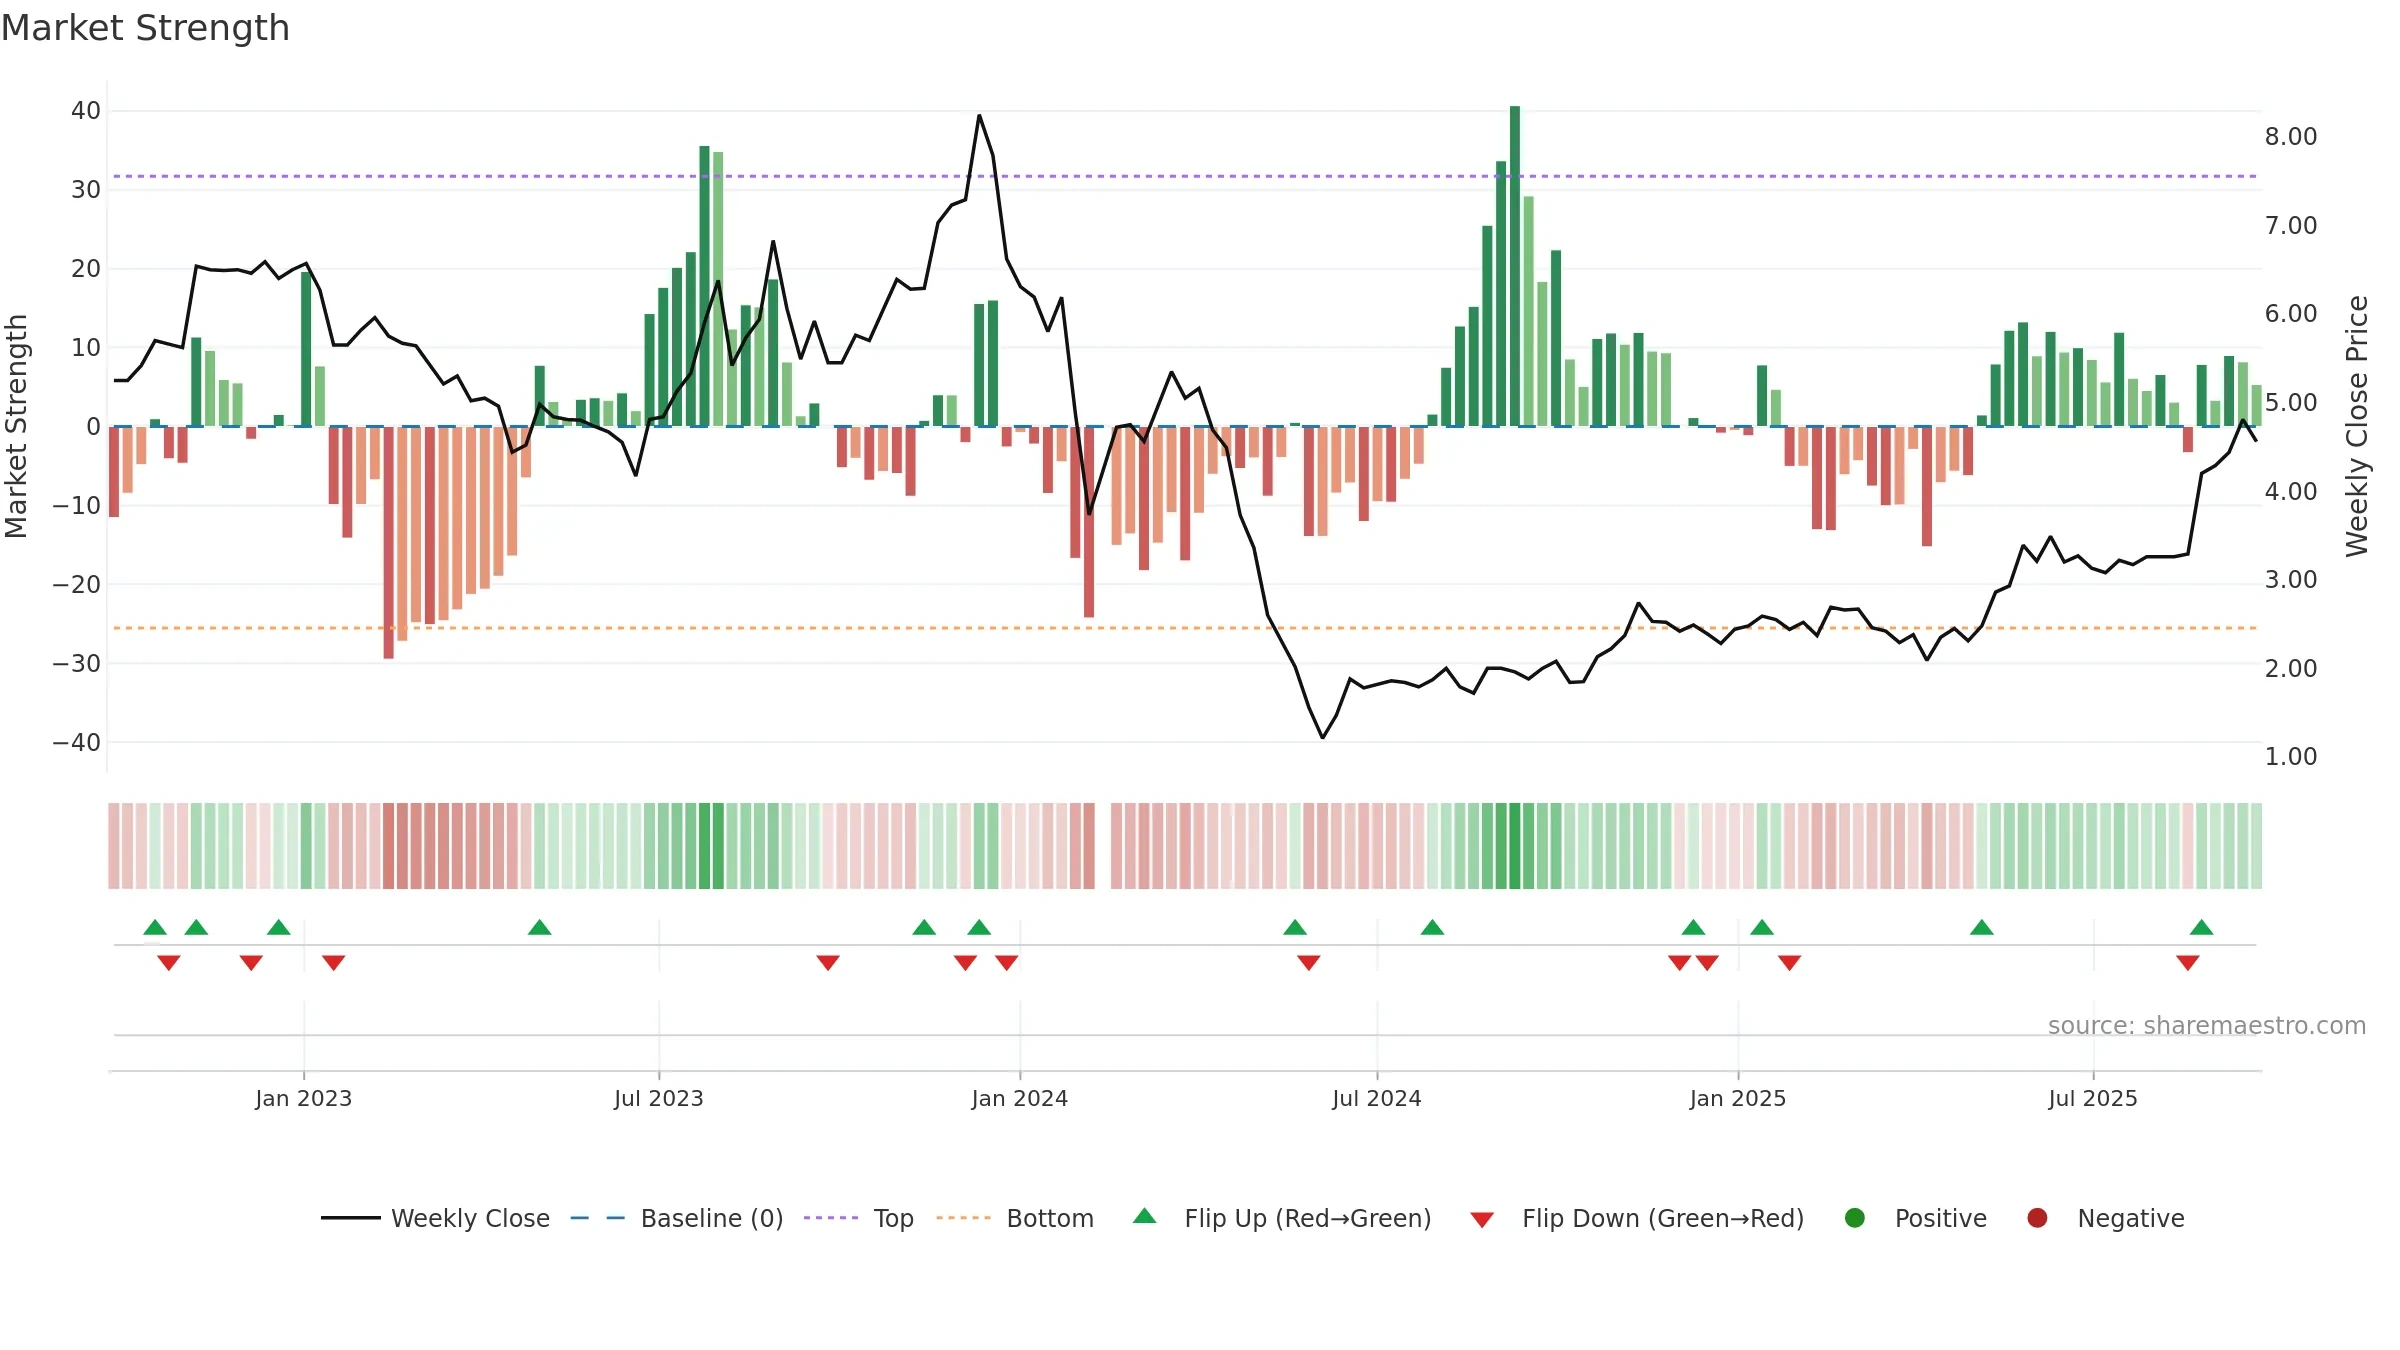
Task: Click the Jan 2024 date label
Action: click(x=1020, y=1098)
